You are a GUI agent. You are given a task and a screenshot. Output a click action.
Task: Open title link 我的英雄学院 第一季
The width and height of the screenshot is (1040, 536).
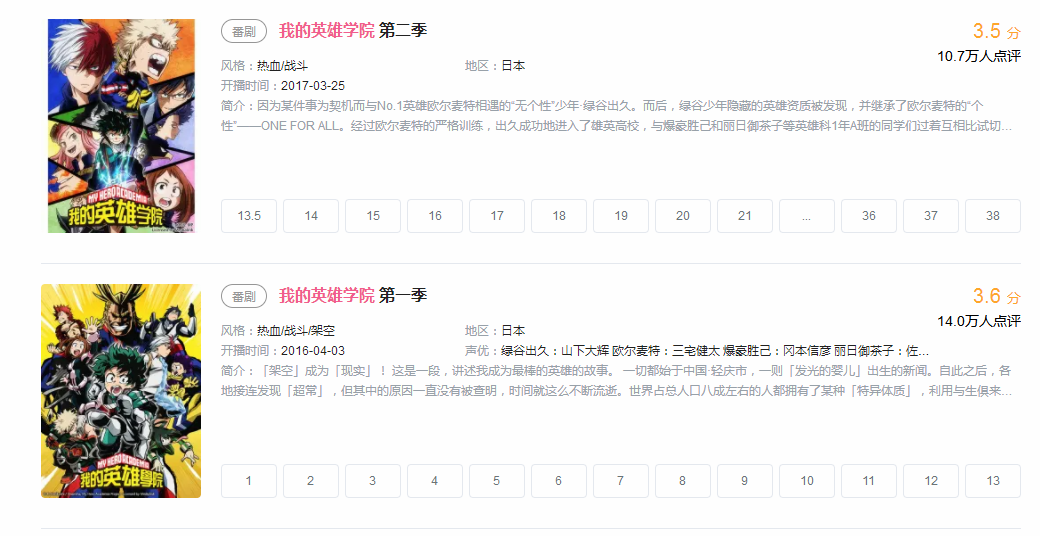[353, 296]
